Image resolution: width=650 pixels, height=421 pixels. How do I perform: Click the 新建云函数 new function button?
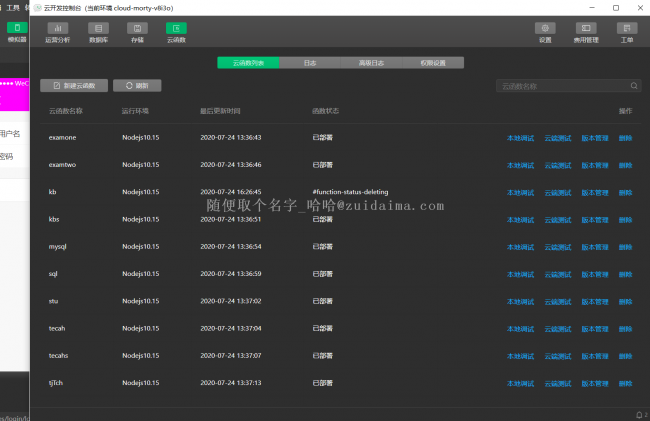(x=74, y=86)
